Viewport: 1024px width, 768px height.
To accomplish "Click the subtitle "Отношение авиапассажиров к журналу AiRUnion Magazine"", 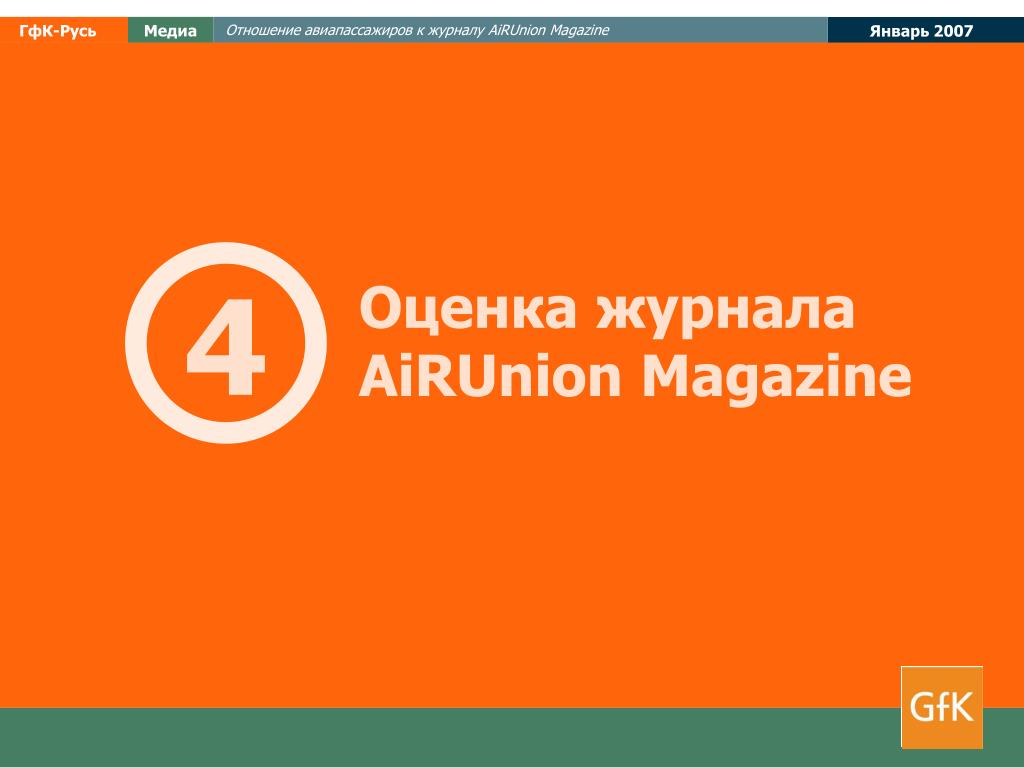I will tap(417, 30).
